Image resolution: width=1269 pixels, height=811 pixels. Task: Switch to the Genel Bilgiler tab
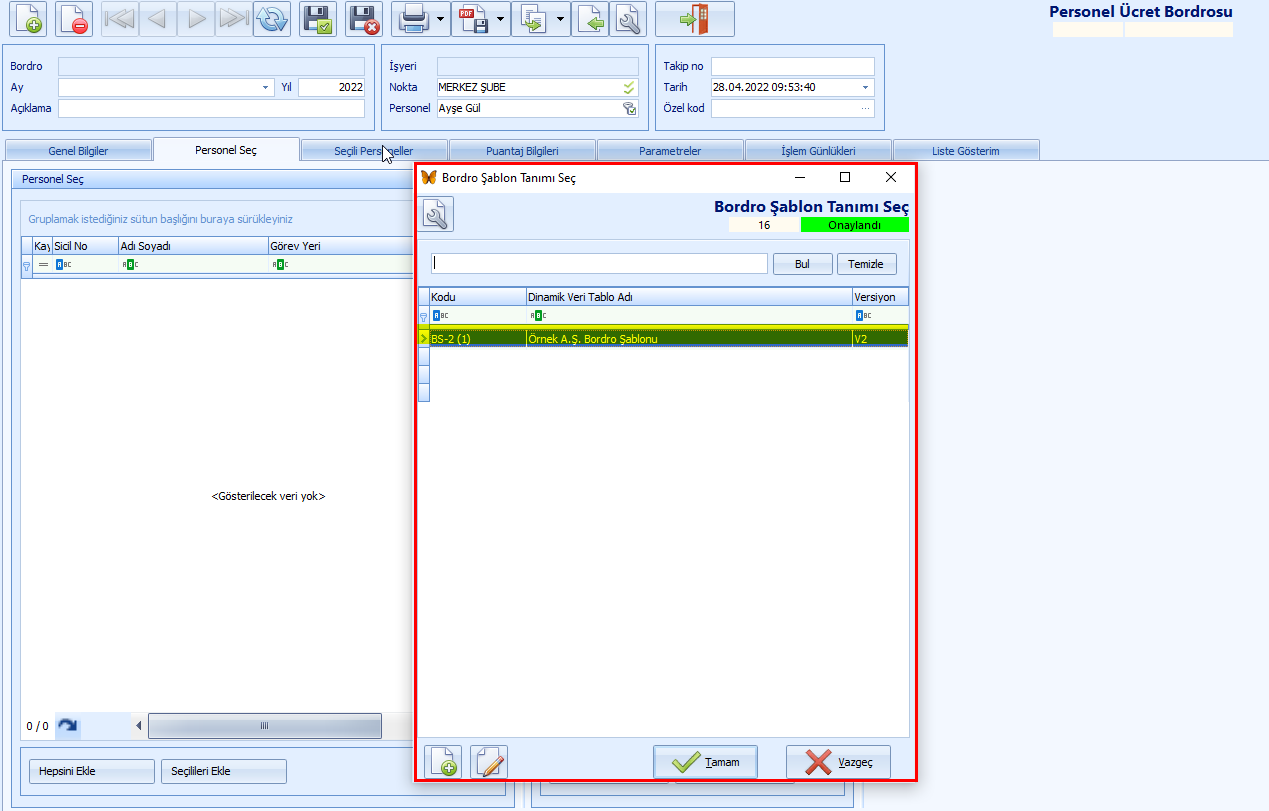tap(78, 151)
